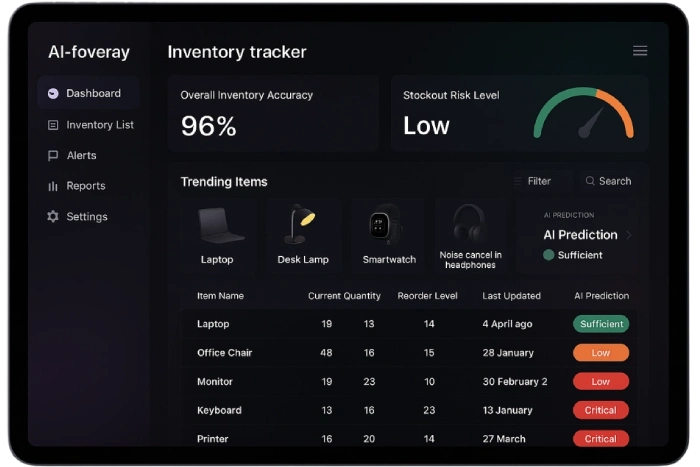Image resolution: width=700 pixels, height=467 pixels.
Task: Open the Reports menu item
Action: coord(76,186)
